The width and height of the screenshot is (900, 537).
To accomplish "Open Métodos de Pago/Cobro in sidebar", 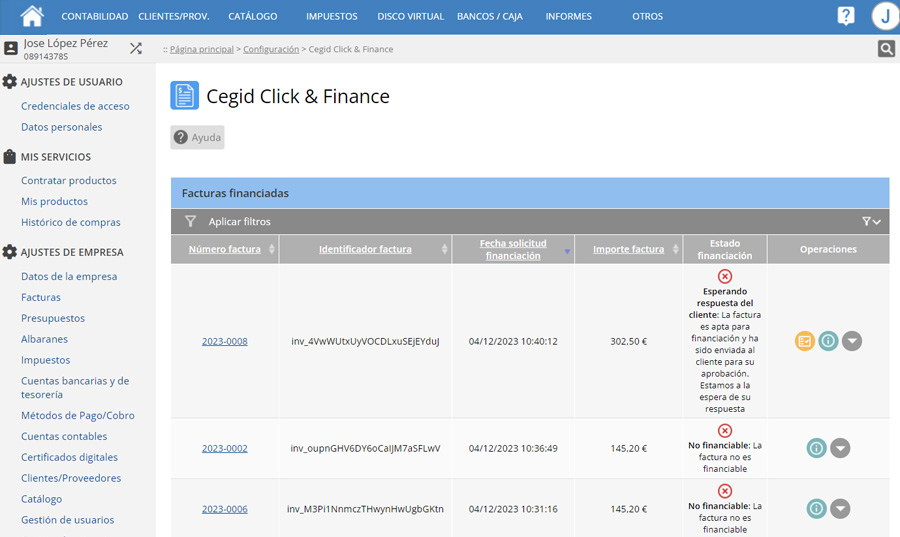I will point(77,415).
